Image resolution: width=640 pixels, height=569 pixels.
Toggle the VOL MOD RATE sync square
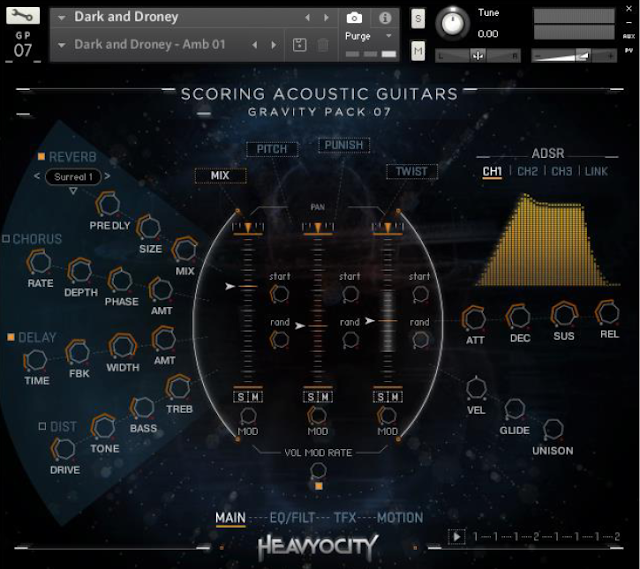[x=319, y=486]
